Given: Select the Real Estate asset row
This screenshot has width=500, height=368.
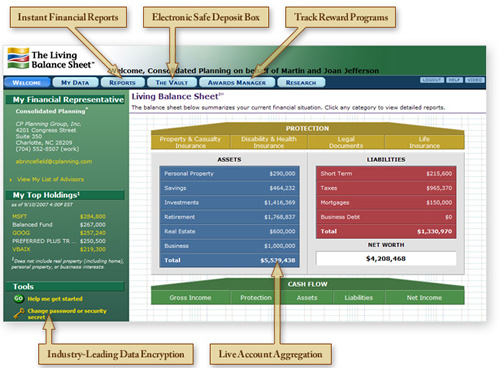Looking at the screenshot, I should [x=229, y=231].
